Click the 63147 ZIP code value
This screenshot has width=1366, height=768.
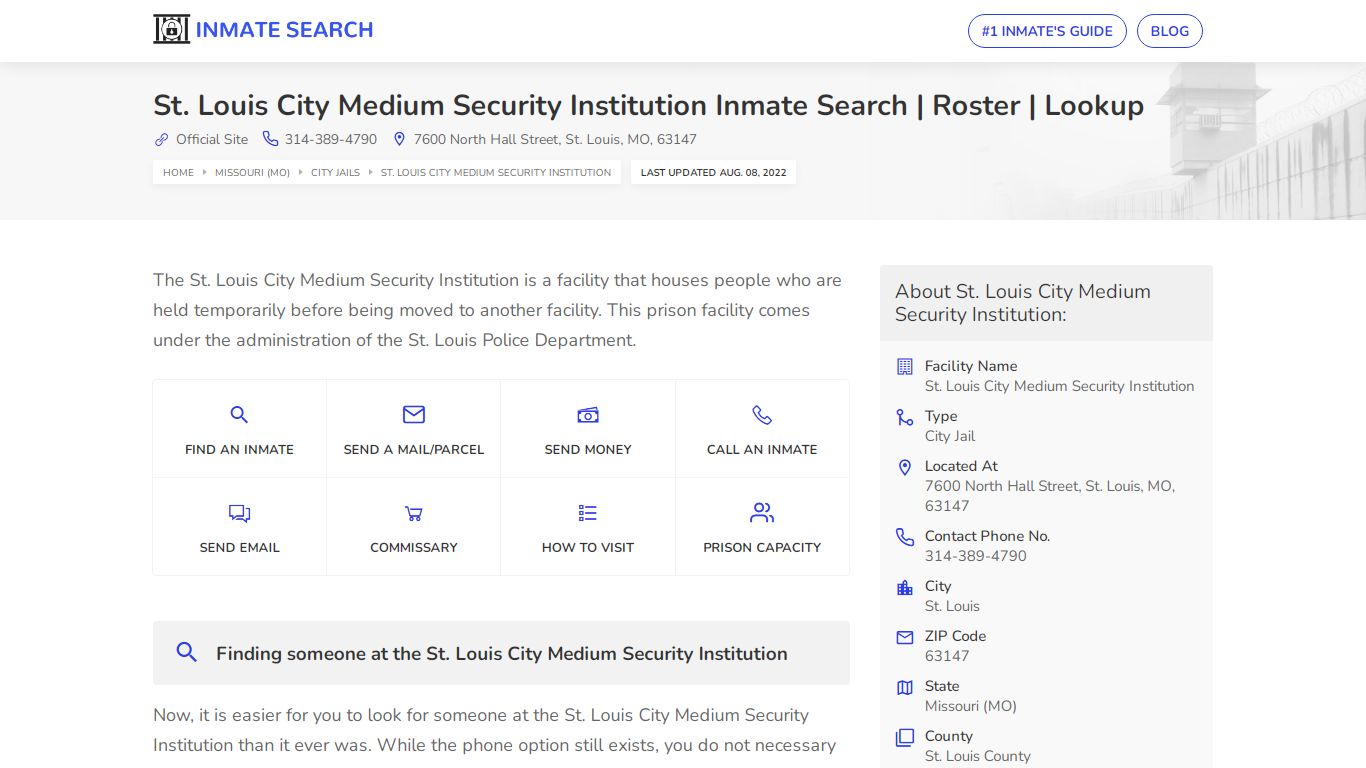[x=947, y=656]
